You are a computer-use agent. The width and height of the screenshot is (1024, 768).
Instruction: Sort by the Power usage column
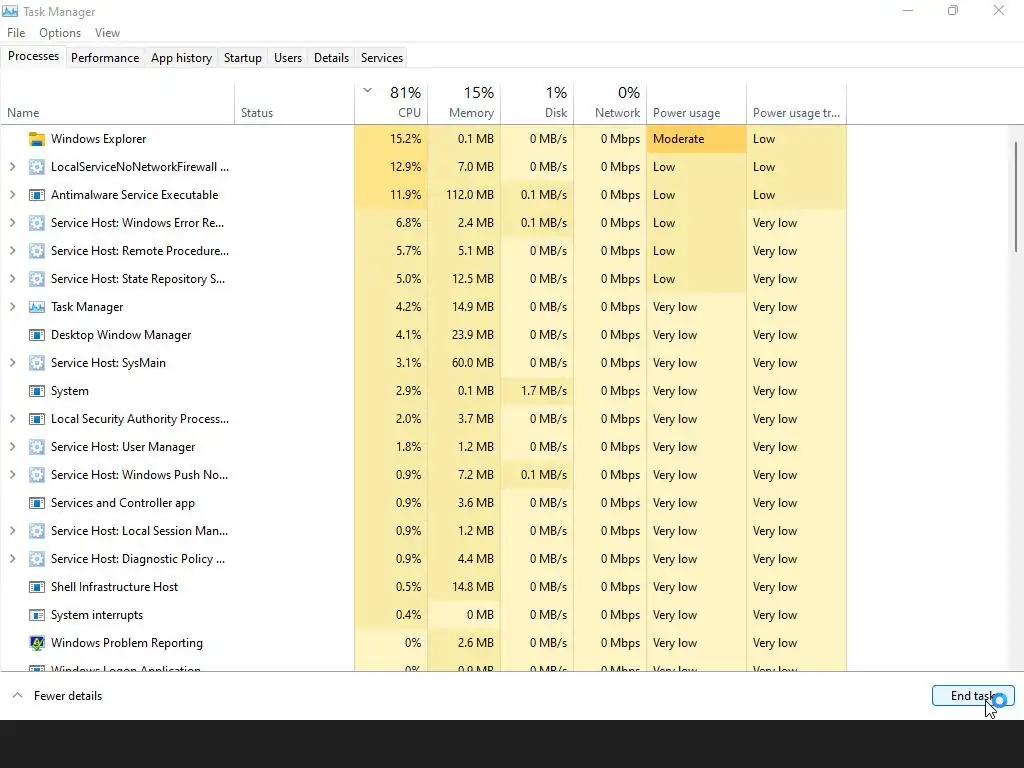tap(696, 104)
